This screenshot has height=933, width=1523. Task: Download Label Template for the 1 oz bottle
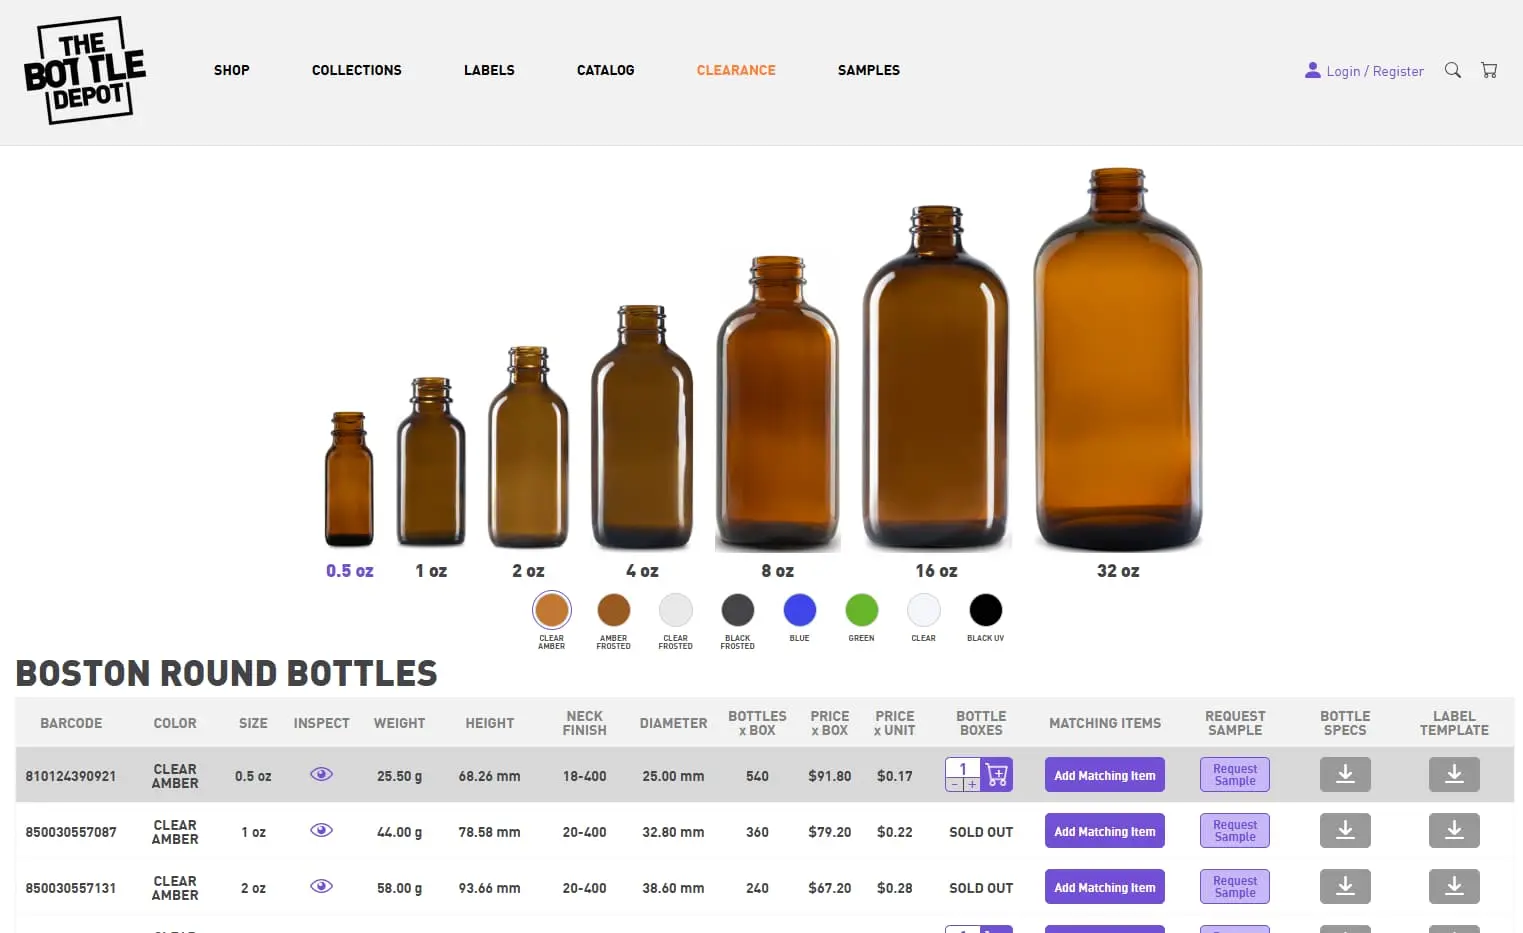1454,830
